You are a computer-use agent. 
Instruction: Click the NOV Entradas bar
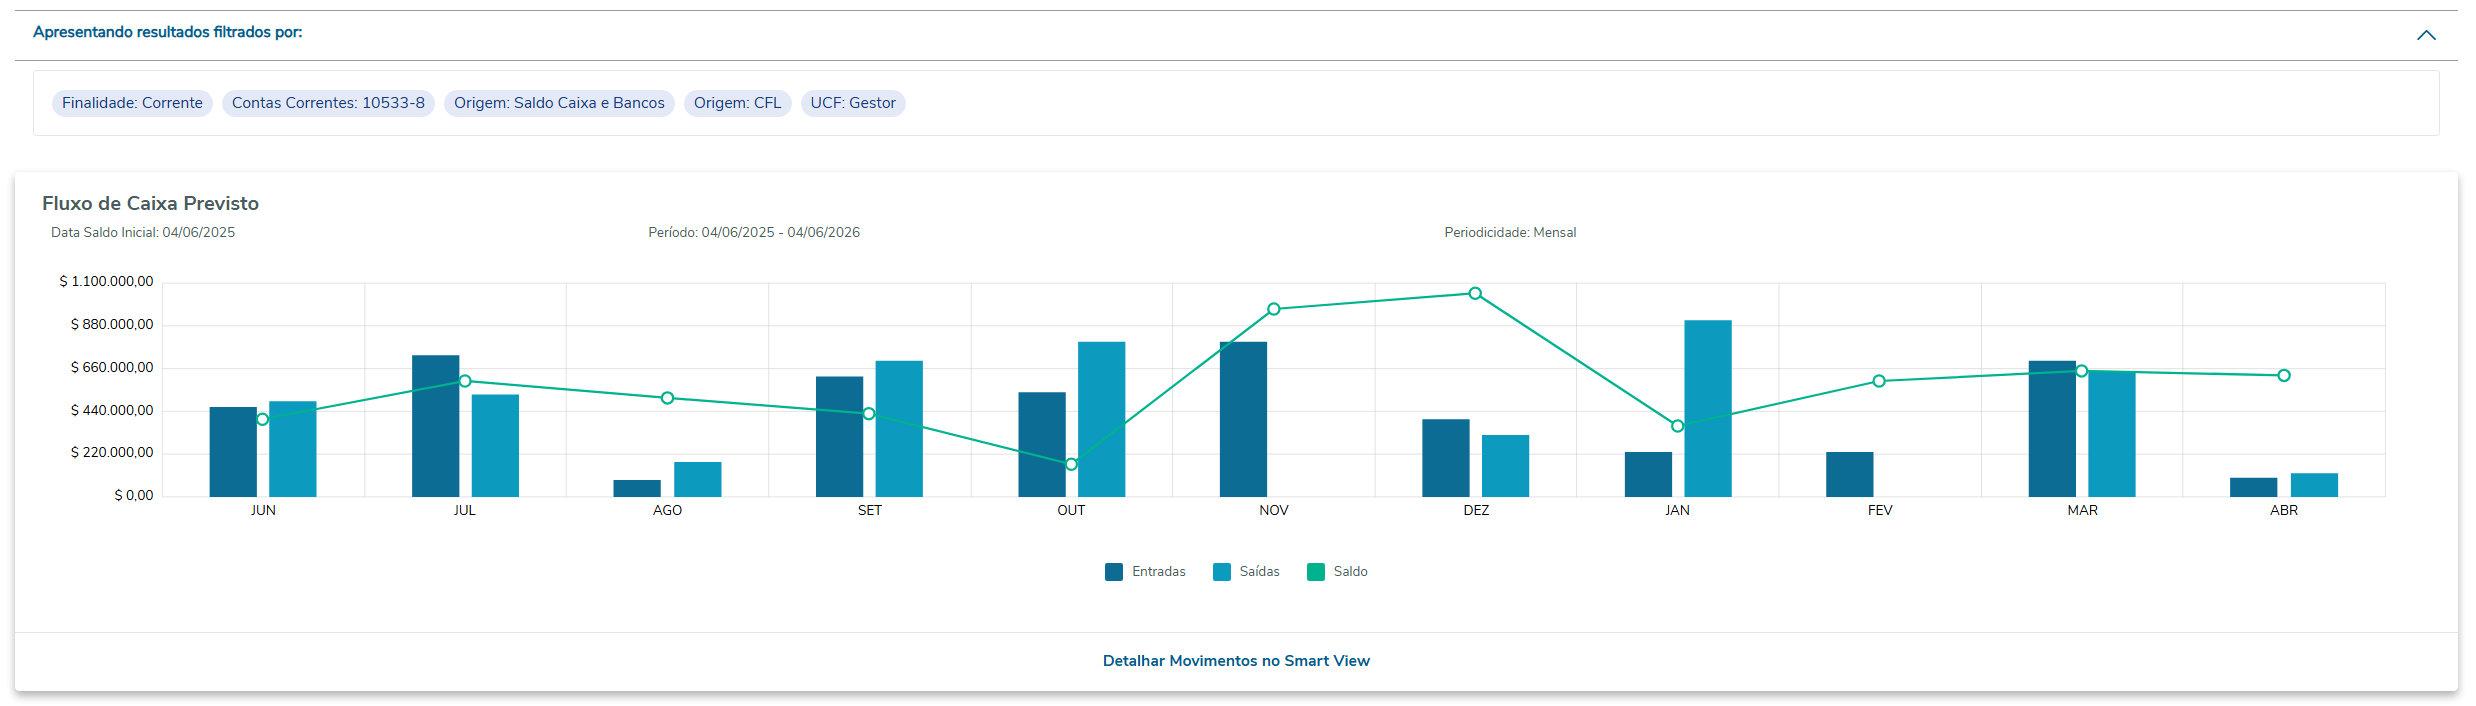click(x=1244, y=419)
